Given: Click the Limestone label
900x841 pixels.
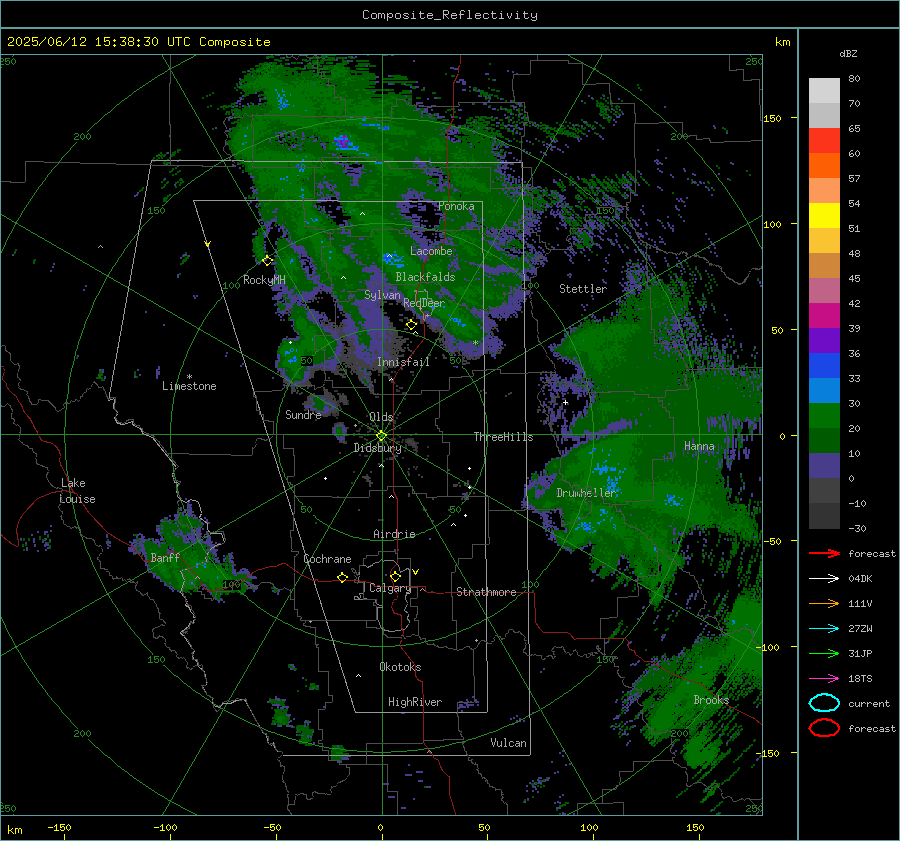Looking at the screenshot, I should click(x=189, y=386).
